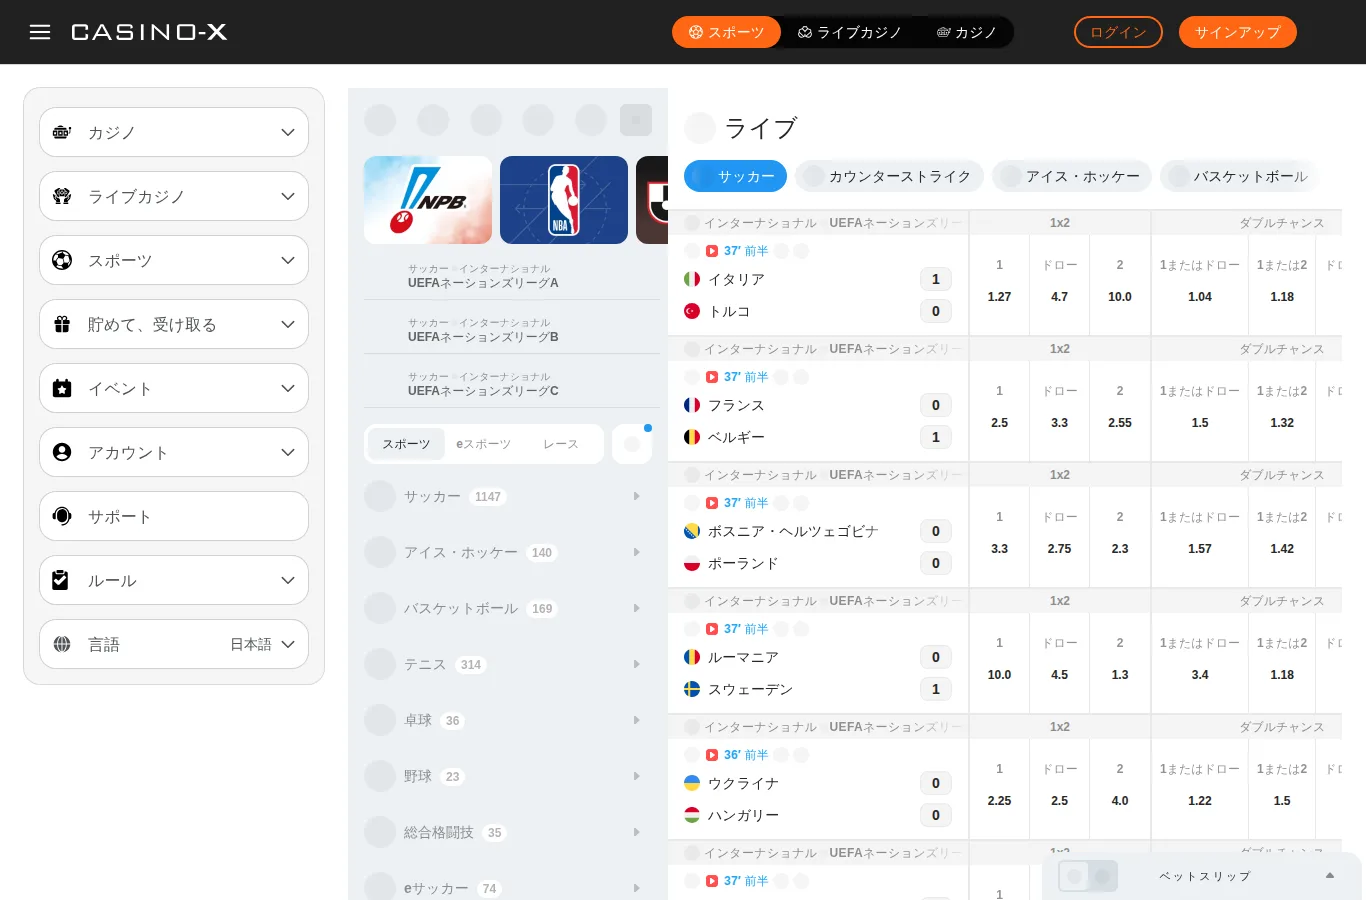Image resolution: width=1366 pixels, height=900 pixels.
Task: Click the Sweden flag icon
Action: pyautogui.click(x=692, y=689)
